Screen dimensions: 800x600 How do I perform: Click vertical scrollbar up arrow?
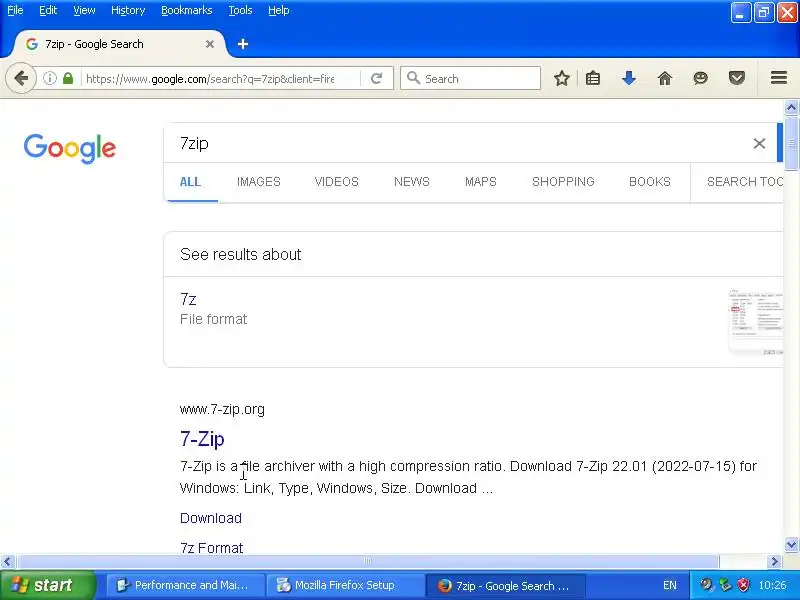pos(791,107)
